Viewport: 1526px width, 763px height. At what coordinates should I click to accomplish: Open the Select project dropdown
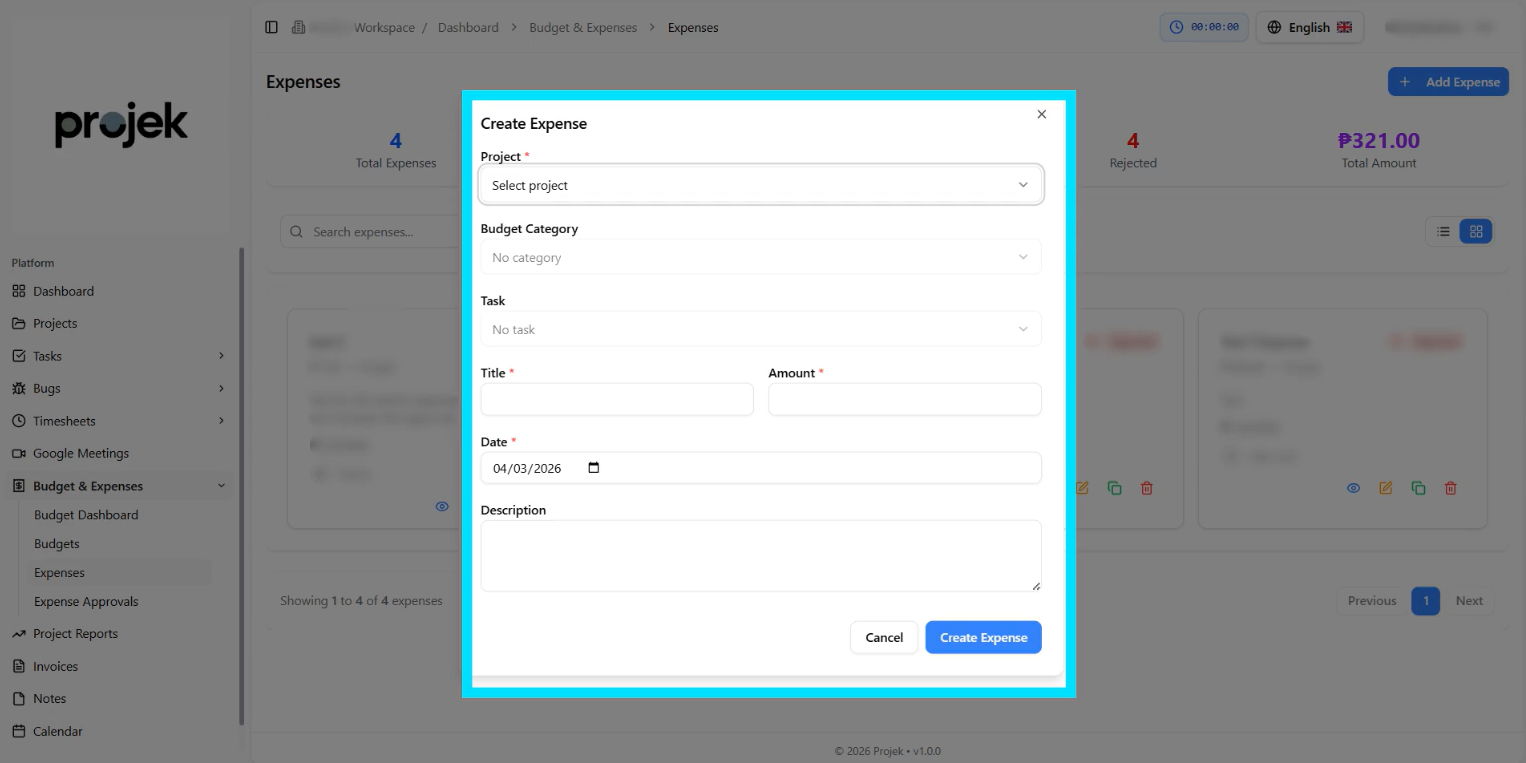(x=760, y=185)
